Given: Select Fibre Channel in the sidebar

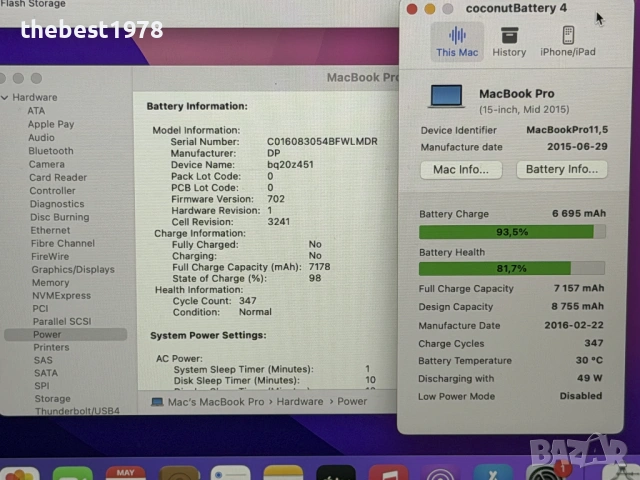Looking at the screenshot, I should (63, 243).
